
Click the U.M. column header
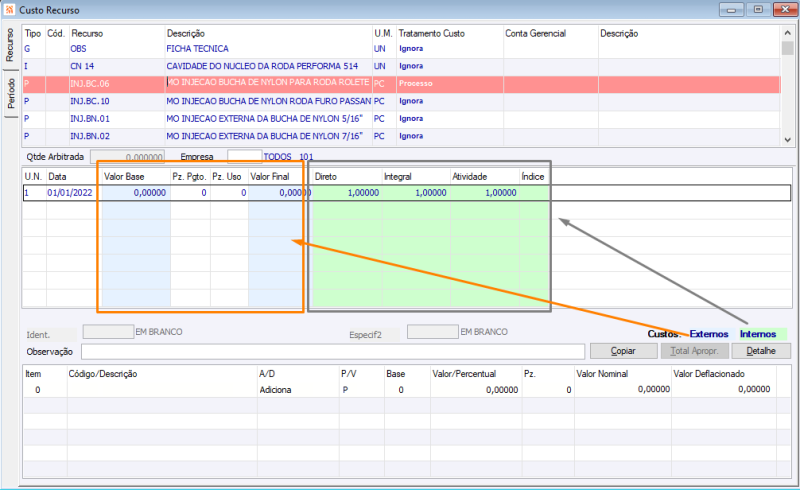coord(383,34)
